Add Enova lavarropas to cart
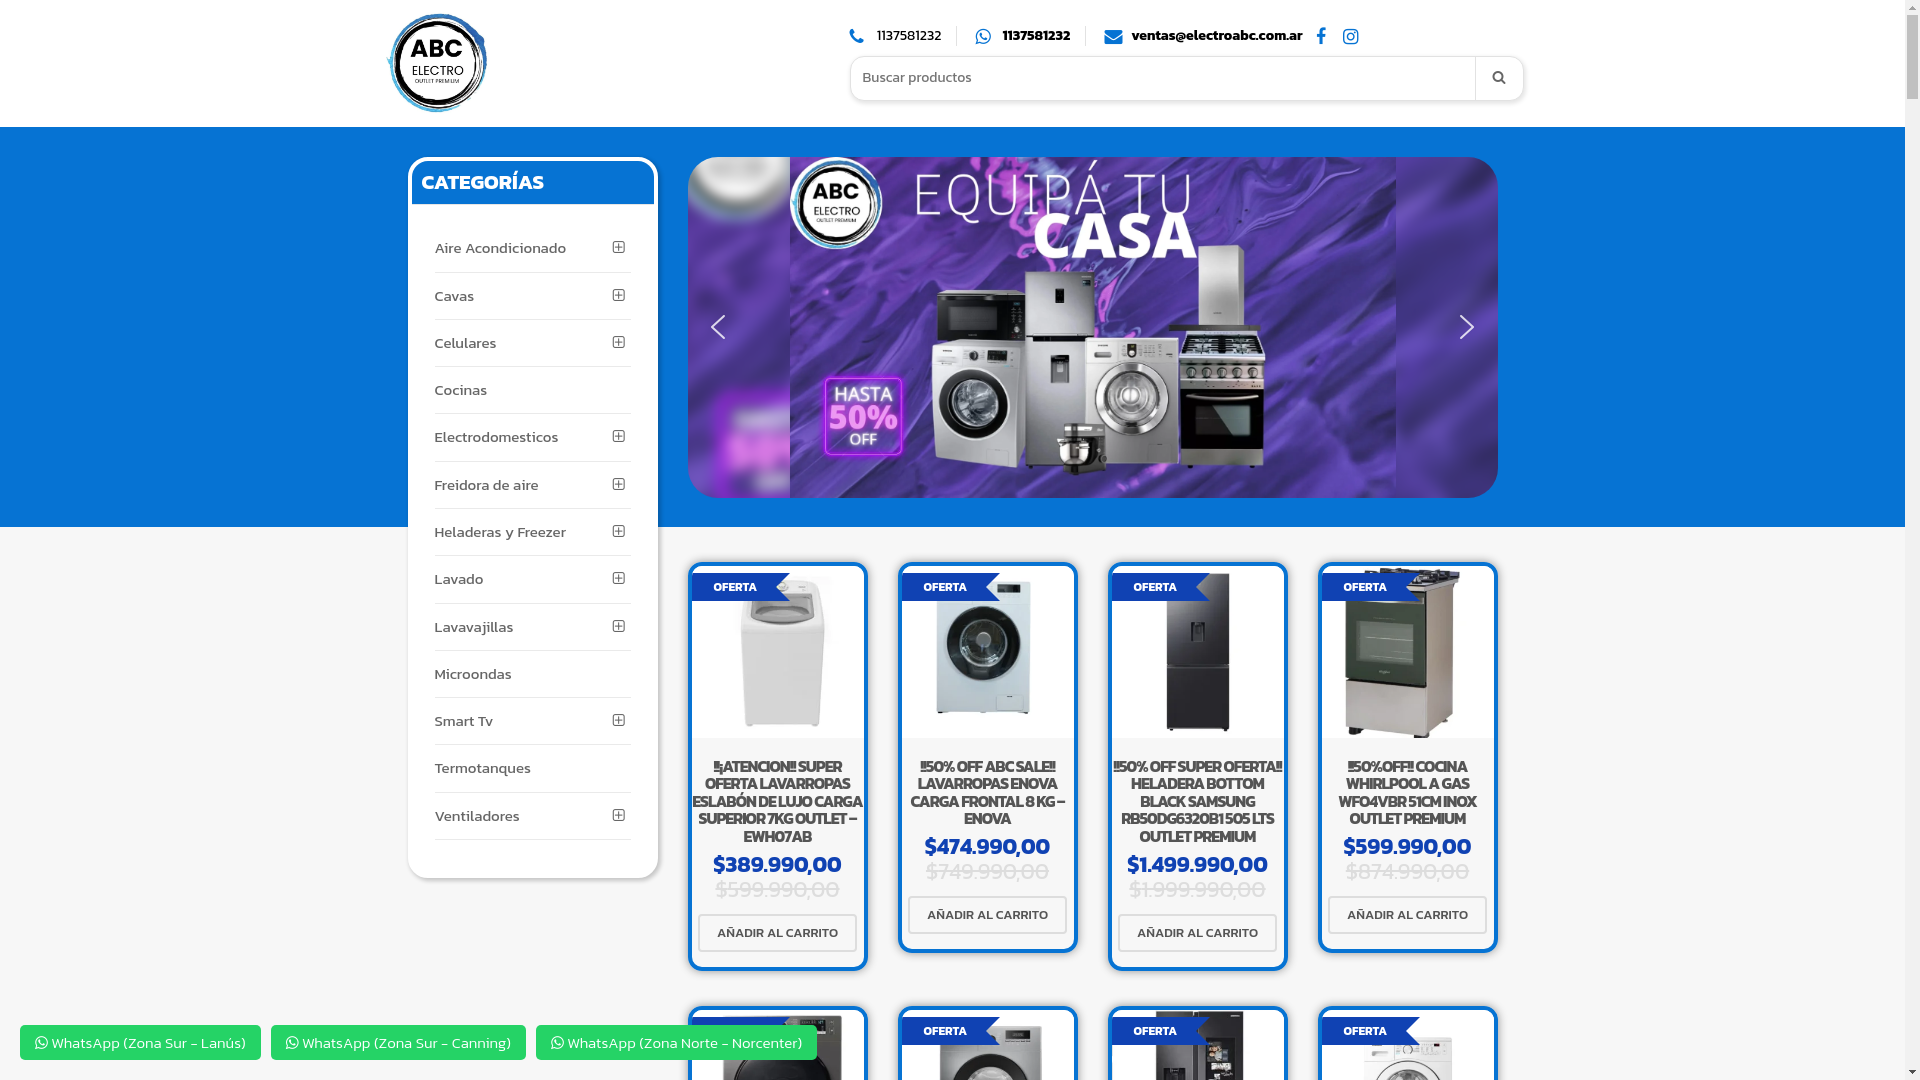Screen dimensions: 1920x1080 click(x=987, y=915)
